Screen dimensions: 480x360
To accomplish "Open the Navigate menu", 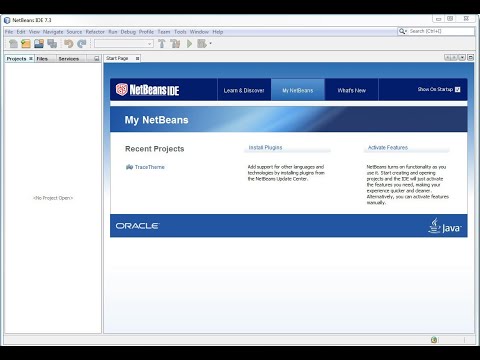I will point(53,32).
